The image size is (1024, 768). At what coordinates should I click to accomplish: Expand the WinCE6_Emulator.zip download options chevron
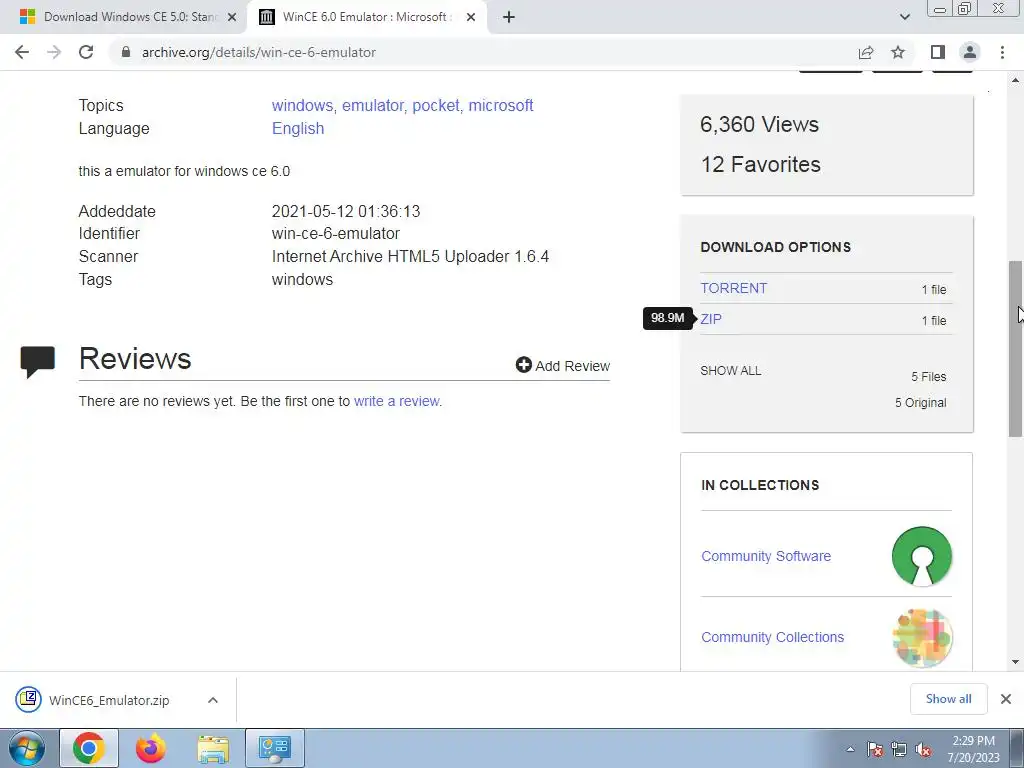pos(213,700)
